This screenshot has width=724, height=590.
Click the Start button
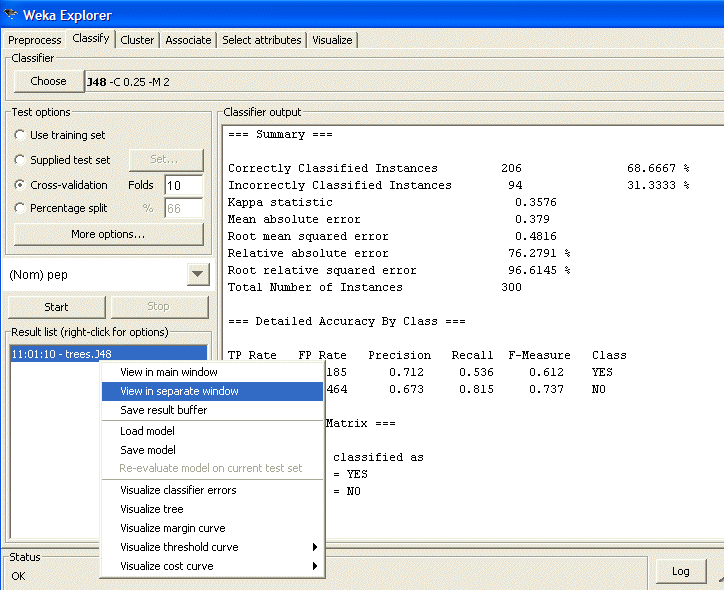56,307
